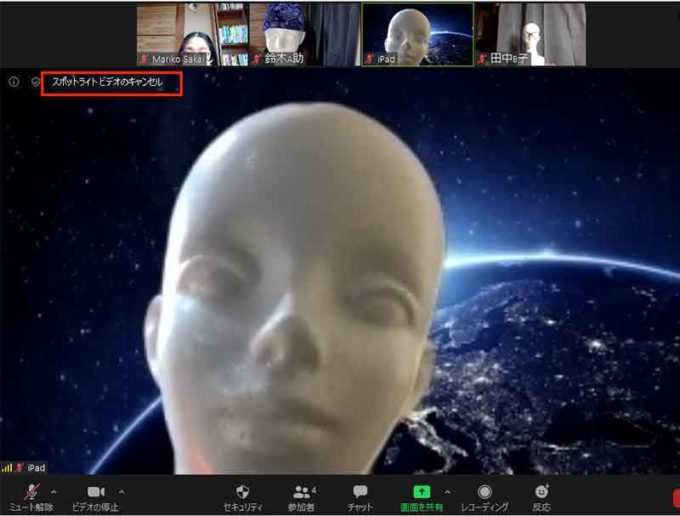Unmute microphone with ミュート解除 button
This screenshot has width=680, height=516.
pos(31,498)
